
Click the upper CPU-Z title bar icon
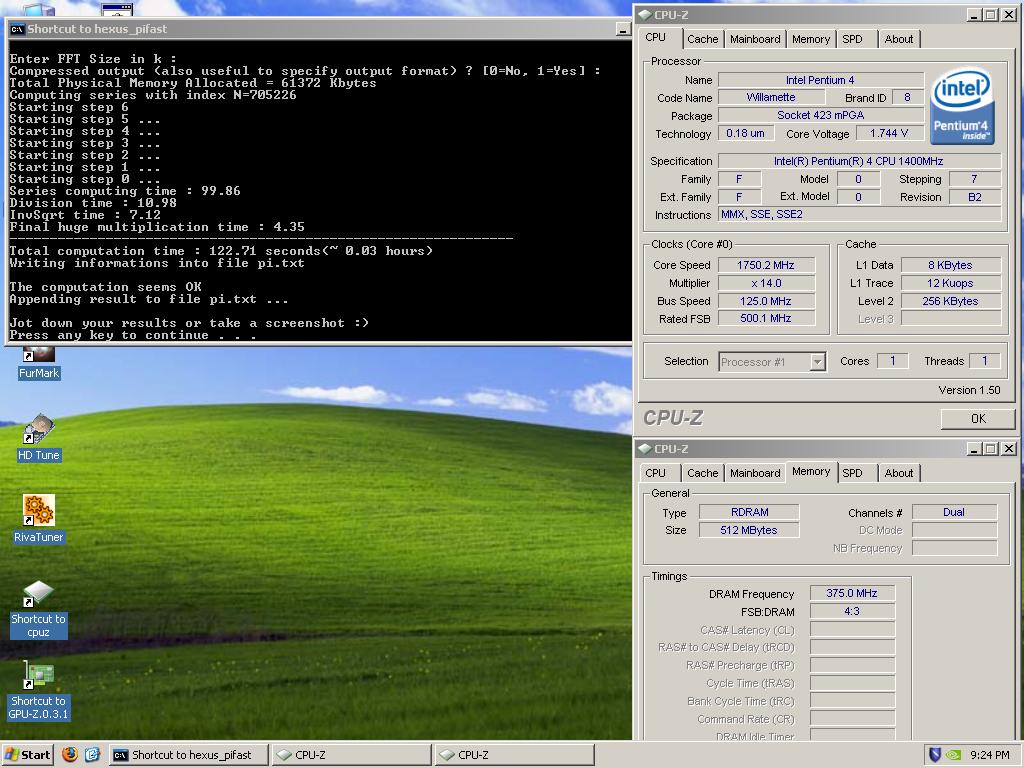[645, 14]
